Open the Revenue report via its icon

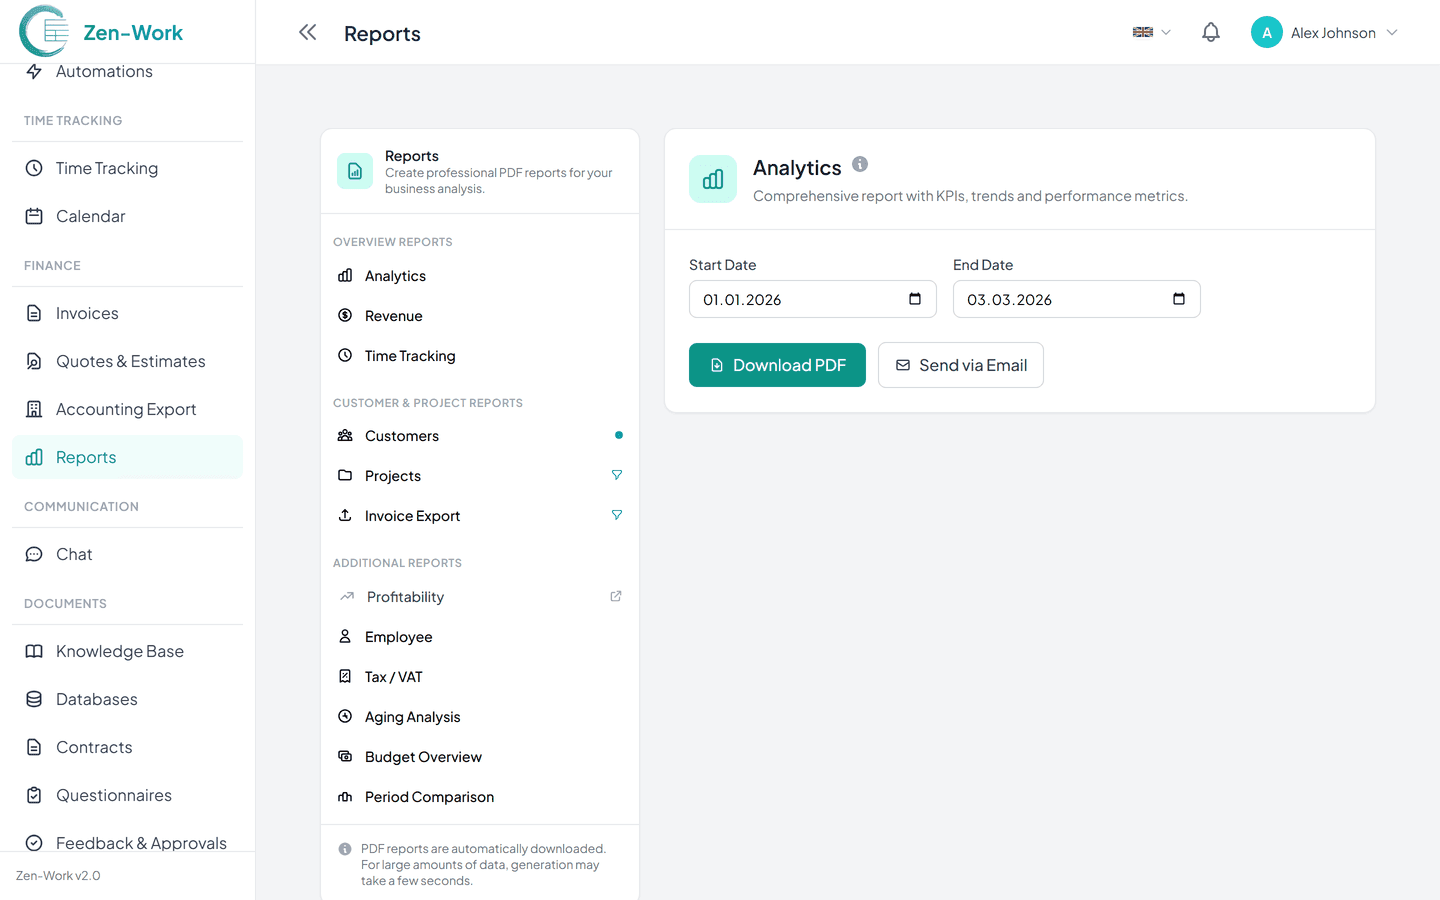pyautogui.click(x=346, y=315)
